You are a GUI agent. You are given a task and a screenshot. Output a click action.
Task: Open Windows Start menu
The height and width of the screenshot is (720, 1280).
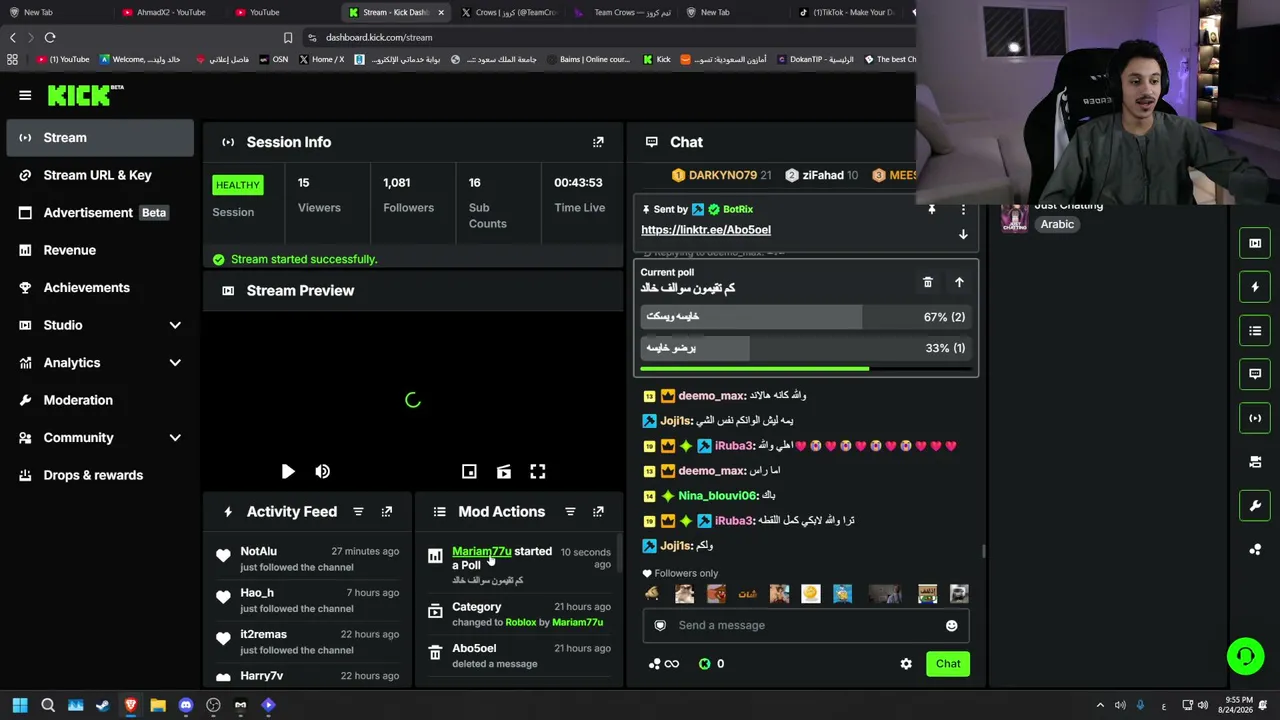20,705
